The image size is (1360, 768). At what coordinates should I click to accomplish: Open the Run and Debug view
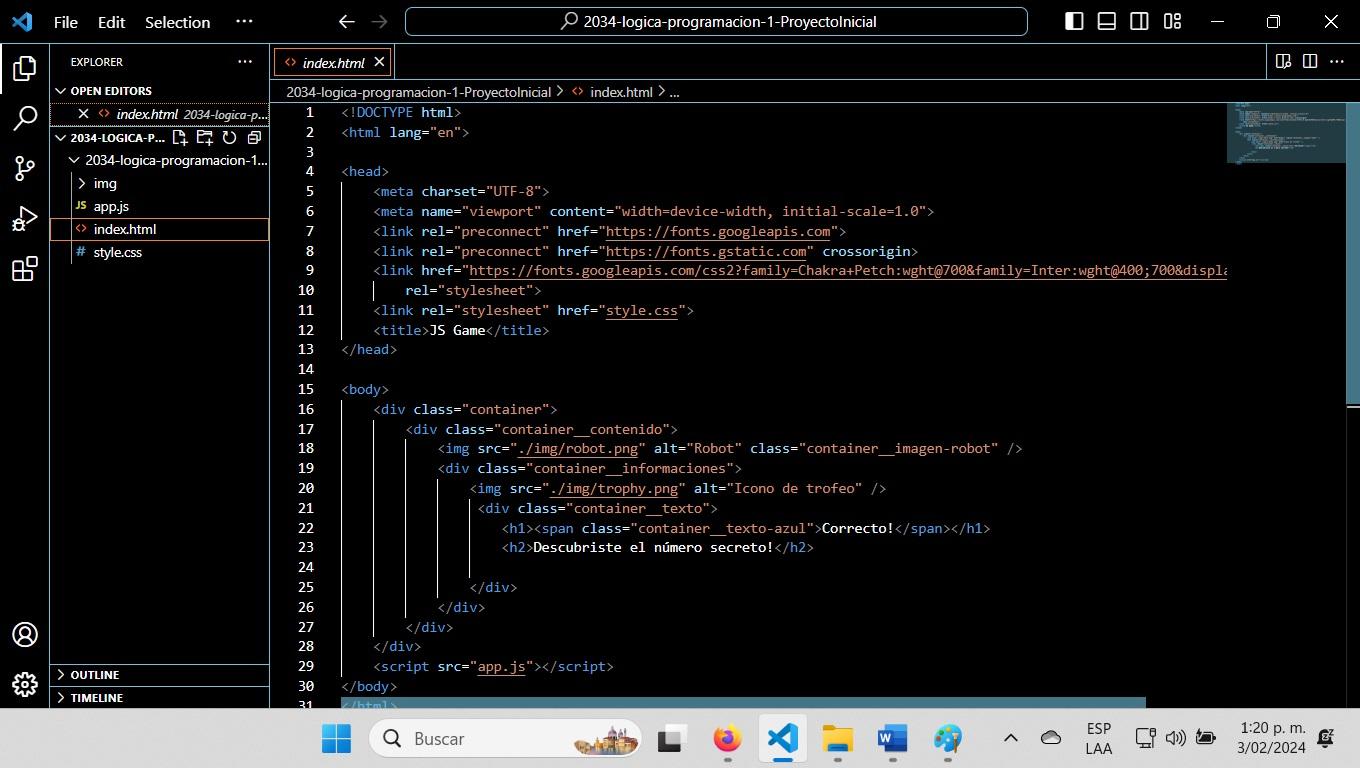pos(25,219)
